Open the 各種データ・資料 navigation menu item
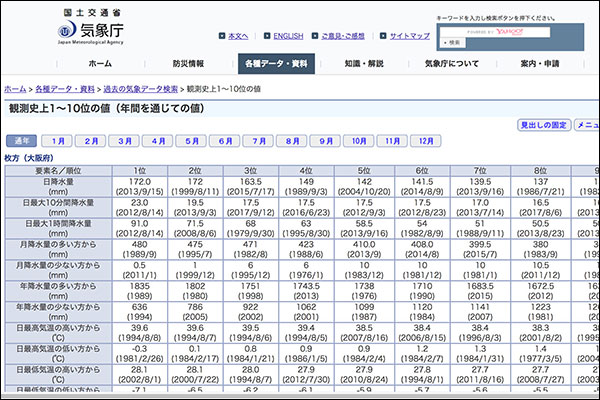This screenshot has height=400, width=600. click(x=276, y=64)
